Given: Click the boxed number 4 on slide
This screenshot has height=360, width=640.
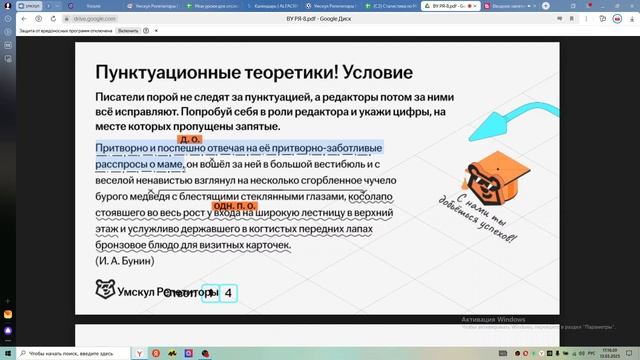Looking at the screenshot, I should coord(228,293).
